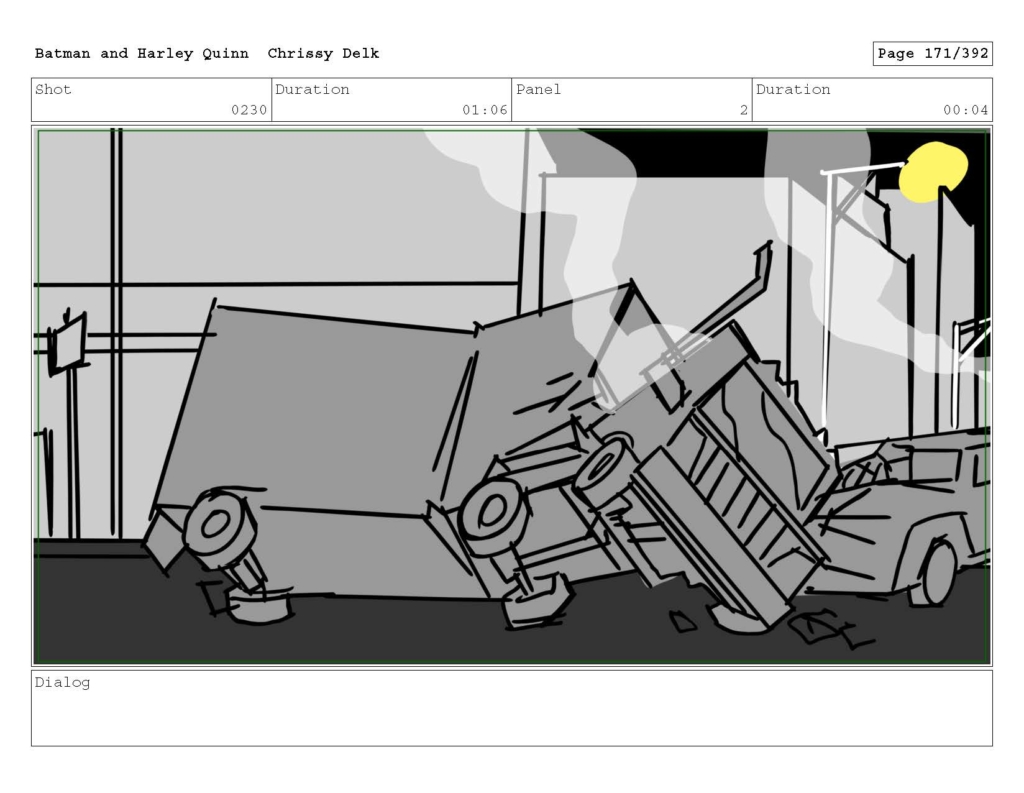Select the storyboard panel drawing of the crashed truck
This screenshot has height=793, width=1024.
(x=512, y=396)
